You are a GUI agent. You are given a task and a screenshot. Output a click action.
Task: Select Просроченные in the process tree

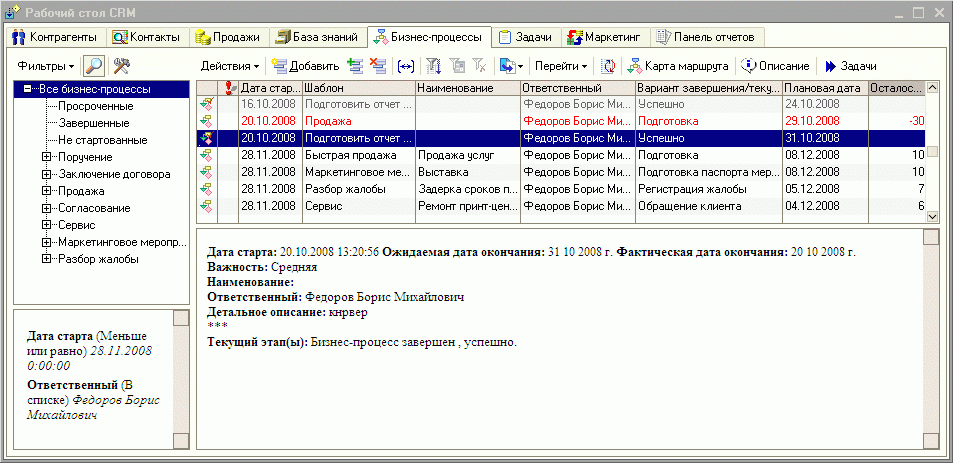click(x=93, y=106)
